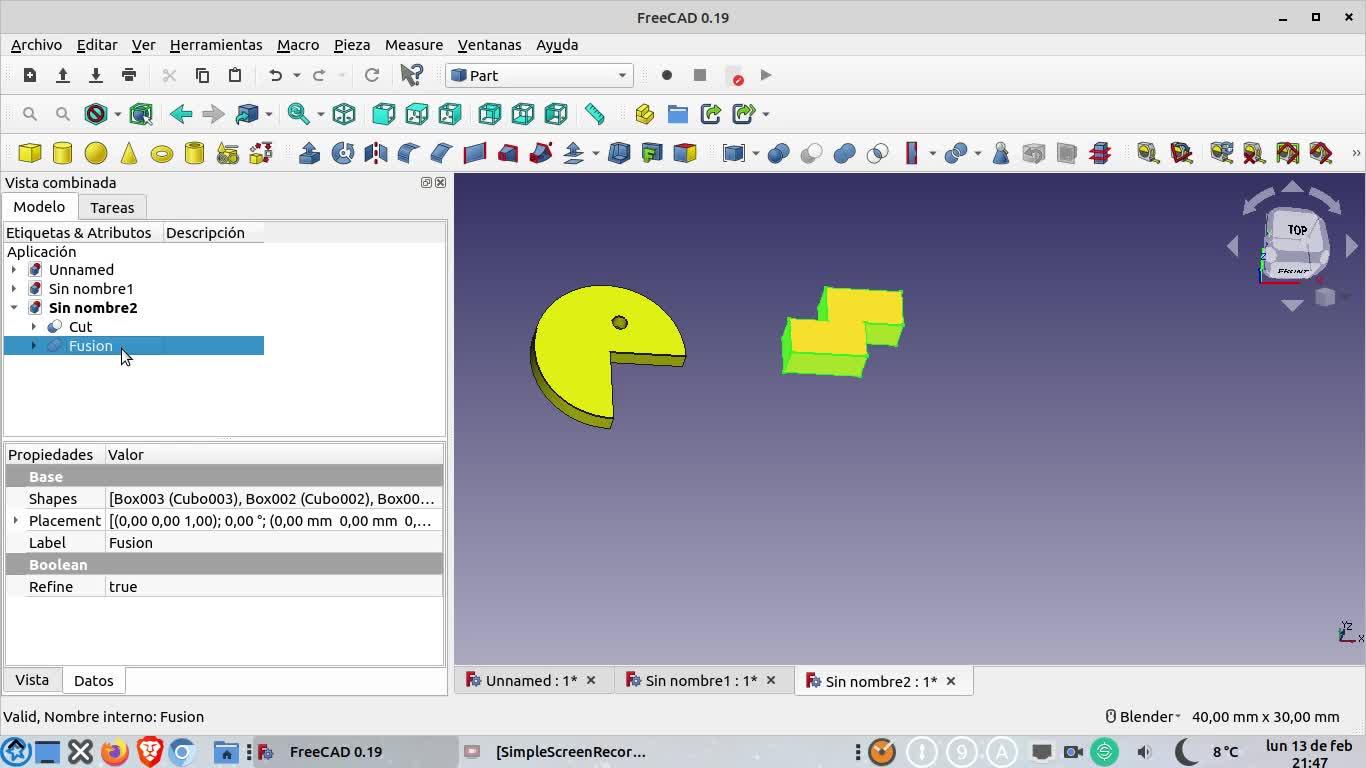Add a torus with the torus icon
The width and height of the screenshot is (1366, 768).
tap(162, 153)
